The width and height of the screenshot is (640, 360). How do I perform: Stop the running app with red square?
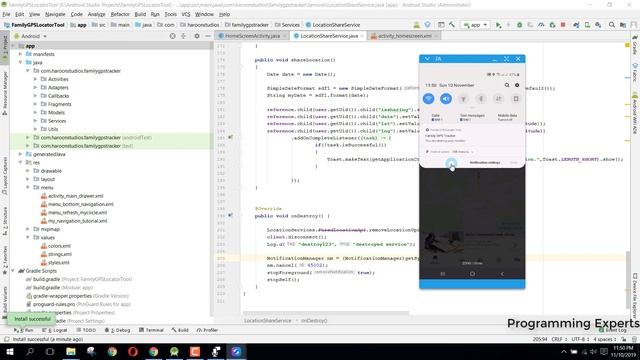click(x=563, y=25)
